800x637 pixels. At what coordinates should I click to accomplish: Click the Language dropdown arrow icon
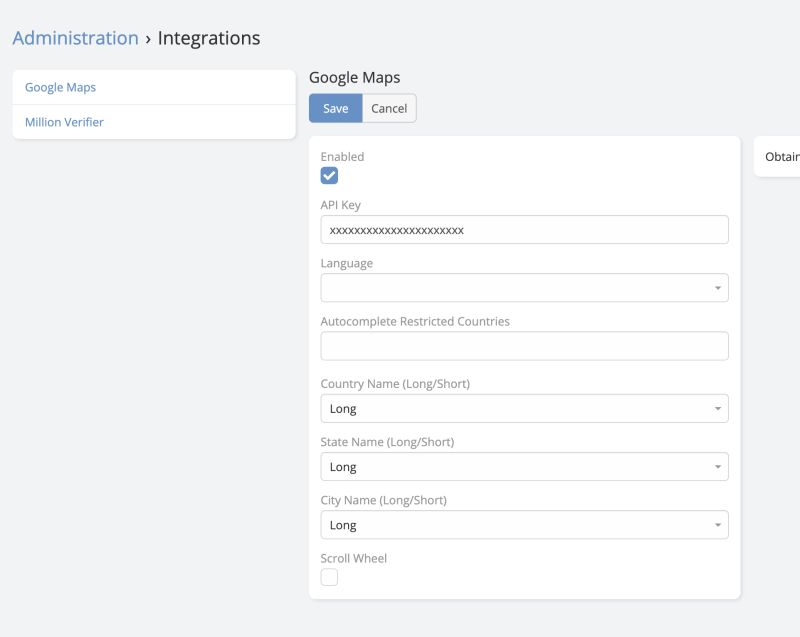[717, 288]
